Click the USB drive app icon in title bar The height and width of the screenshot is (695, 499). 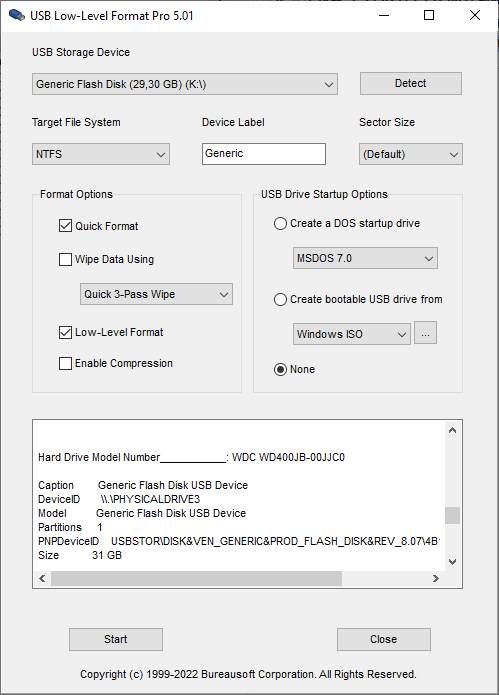pos(16,16)
